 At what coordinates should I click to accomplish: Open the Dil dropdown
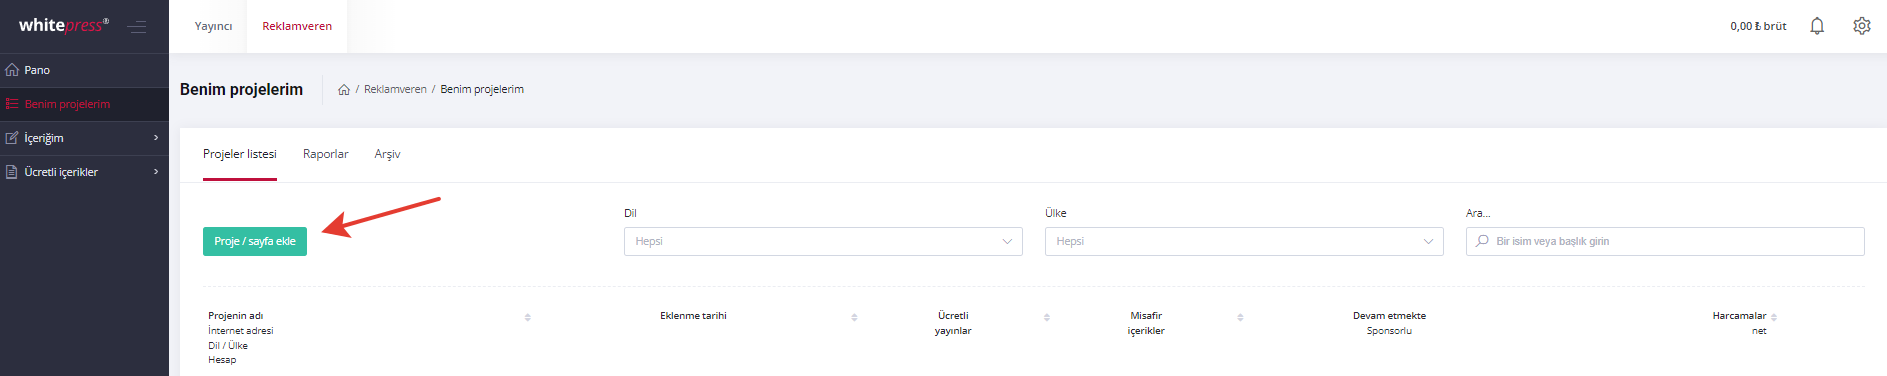(x=823, y=241)
